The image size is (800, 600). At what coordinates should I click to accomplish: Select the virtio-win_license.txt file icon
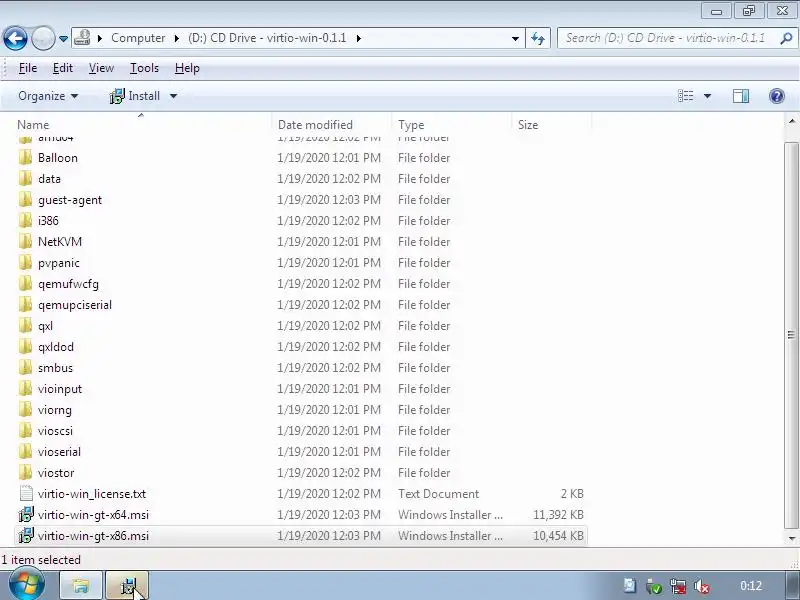point(26,493)
